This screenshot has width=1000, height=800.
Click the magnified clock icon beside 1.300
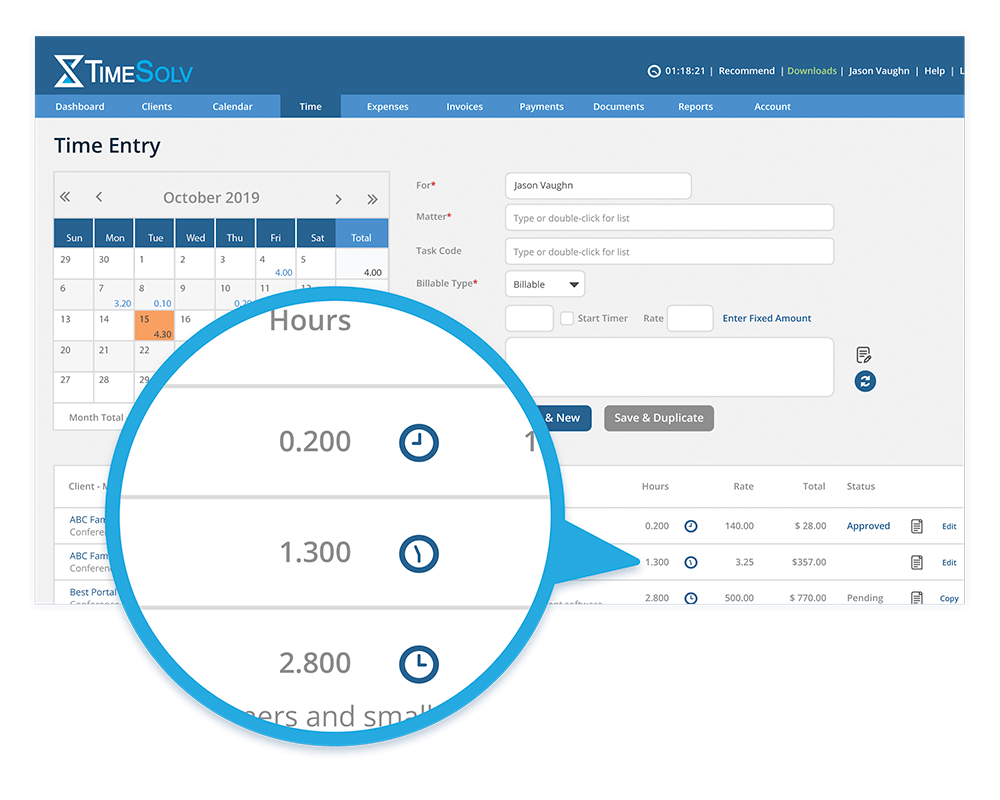click(418, 554)
